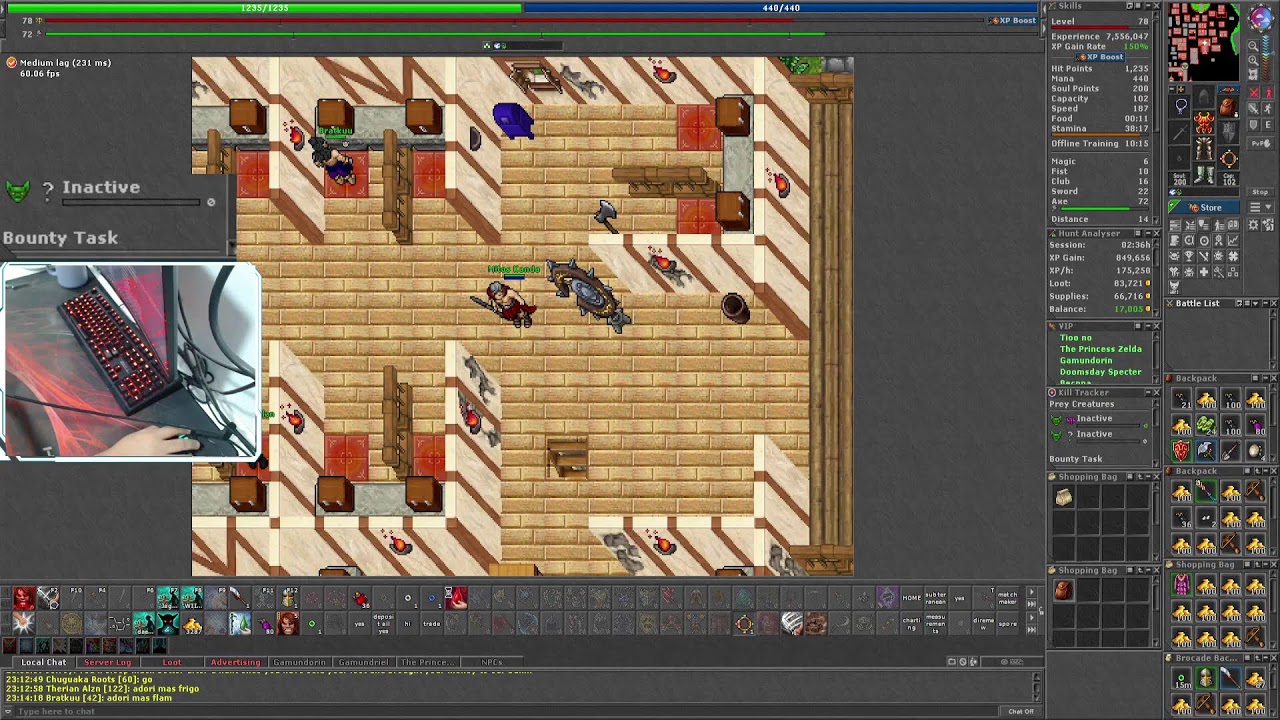
Task: Switch to defensive shield fight mode
Action: tap(1255, 125)
